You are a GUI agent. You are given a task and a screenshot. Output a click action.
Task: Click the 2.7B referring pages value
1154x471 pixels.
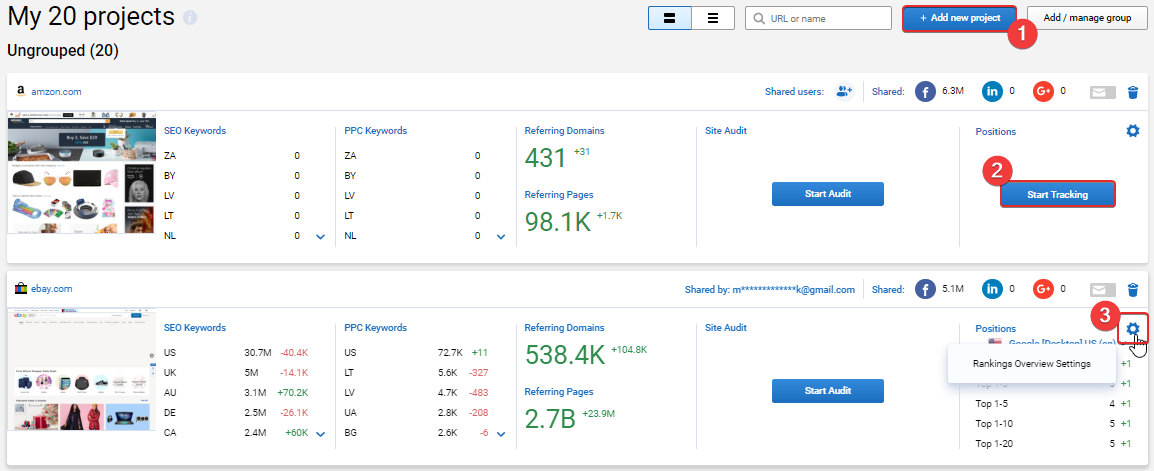(x=551, y=419)
